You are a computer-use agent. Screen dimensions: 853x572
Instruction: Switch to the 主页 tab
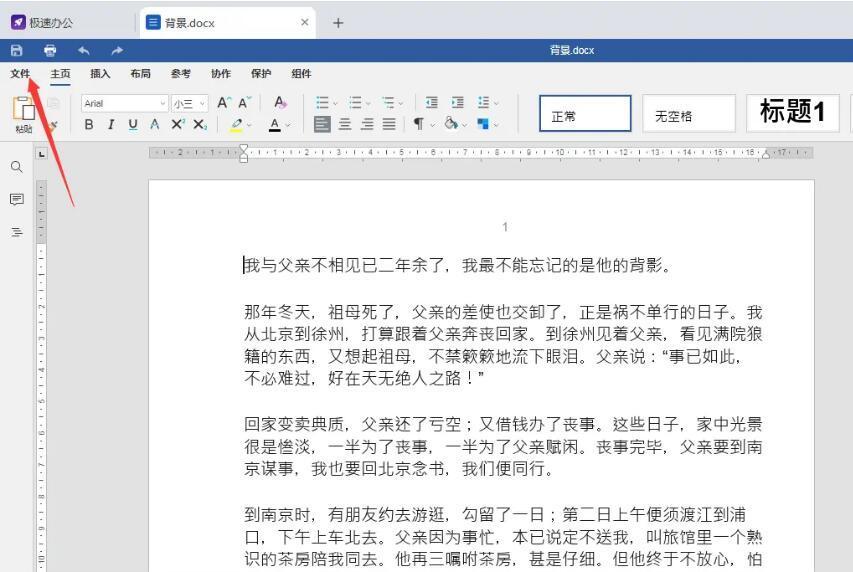60,73
